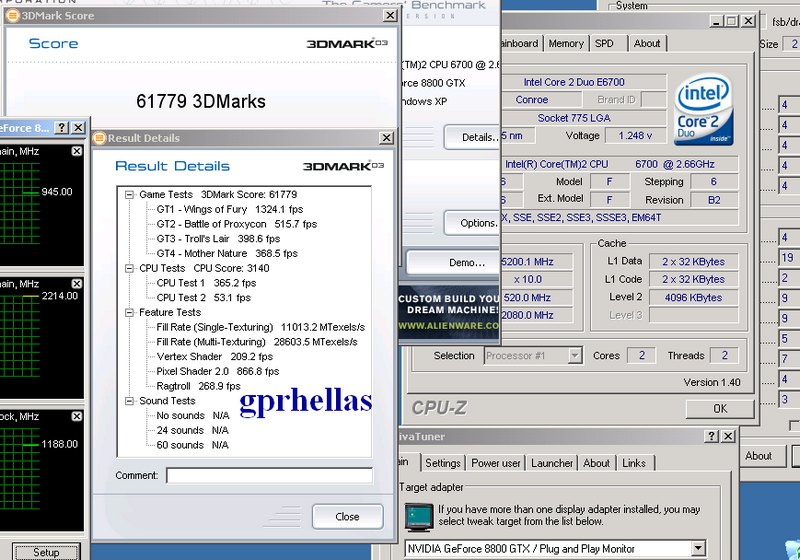Open the RivaTuner target adapter dropdown

[698, 549]
